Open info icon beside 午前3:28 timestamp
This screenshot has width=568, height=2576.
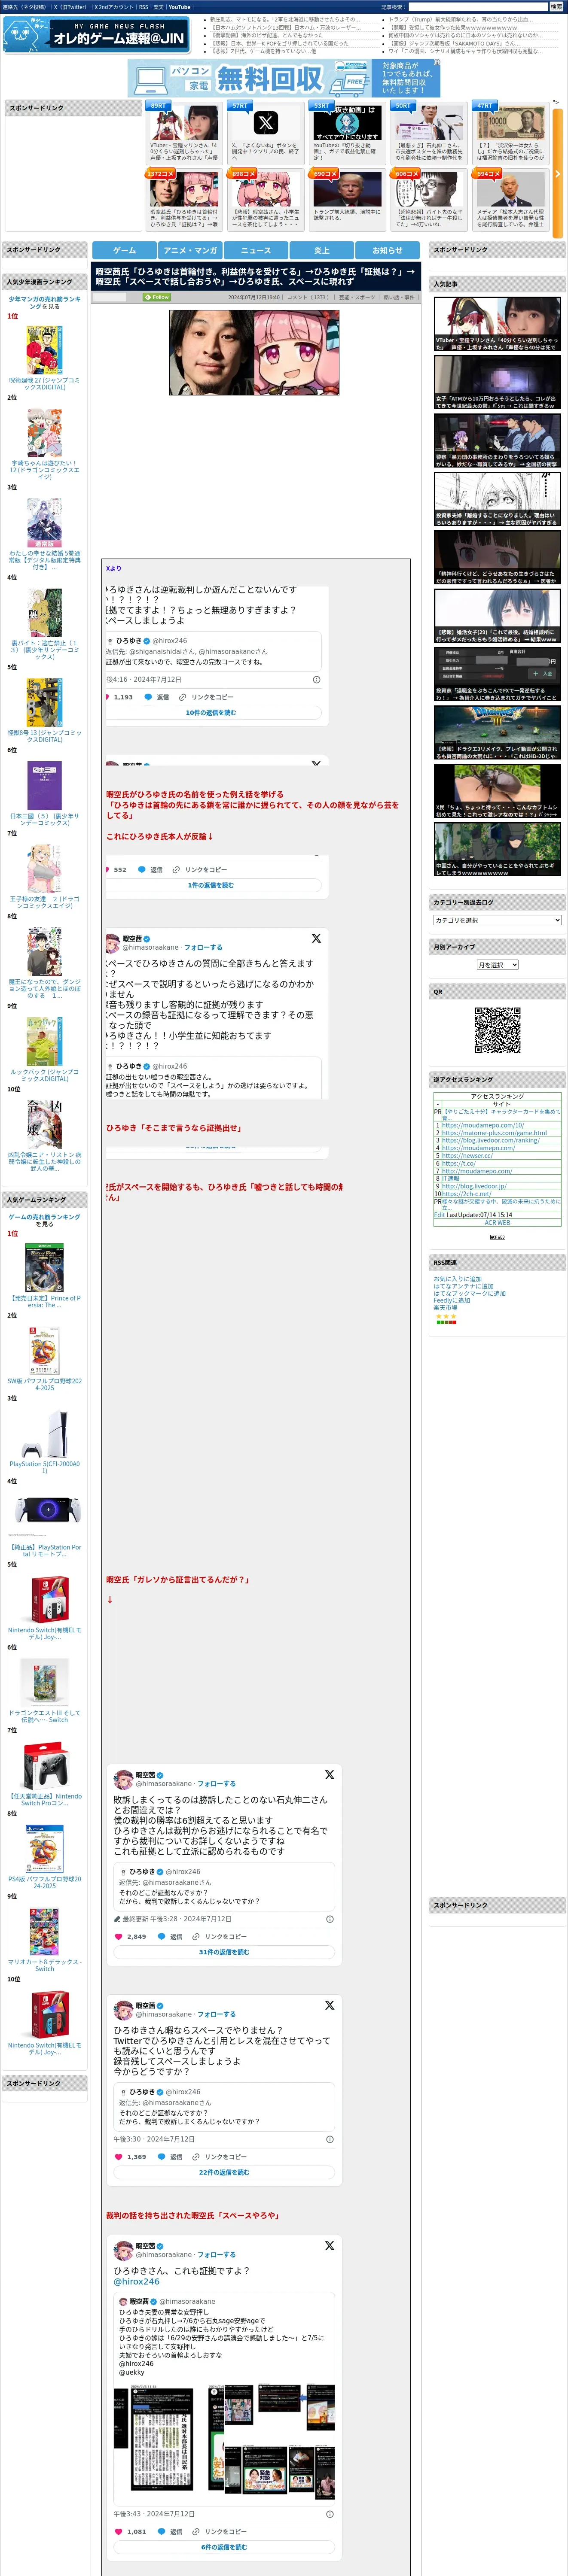point(330,1919)
